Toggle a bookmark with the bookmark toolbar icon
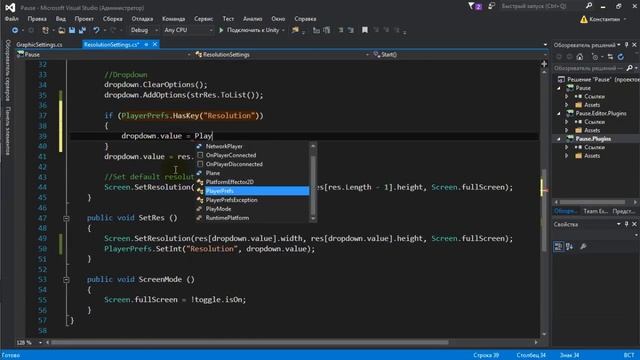This screenshot has width=640, height=360. tap(365, 30)
